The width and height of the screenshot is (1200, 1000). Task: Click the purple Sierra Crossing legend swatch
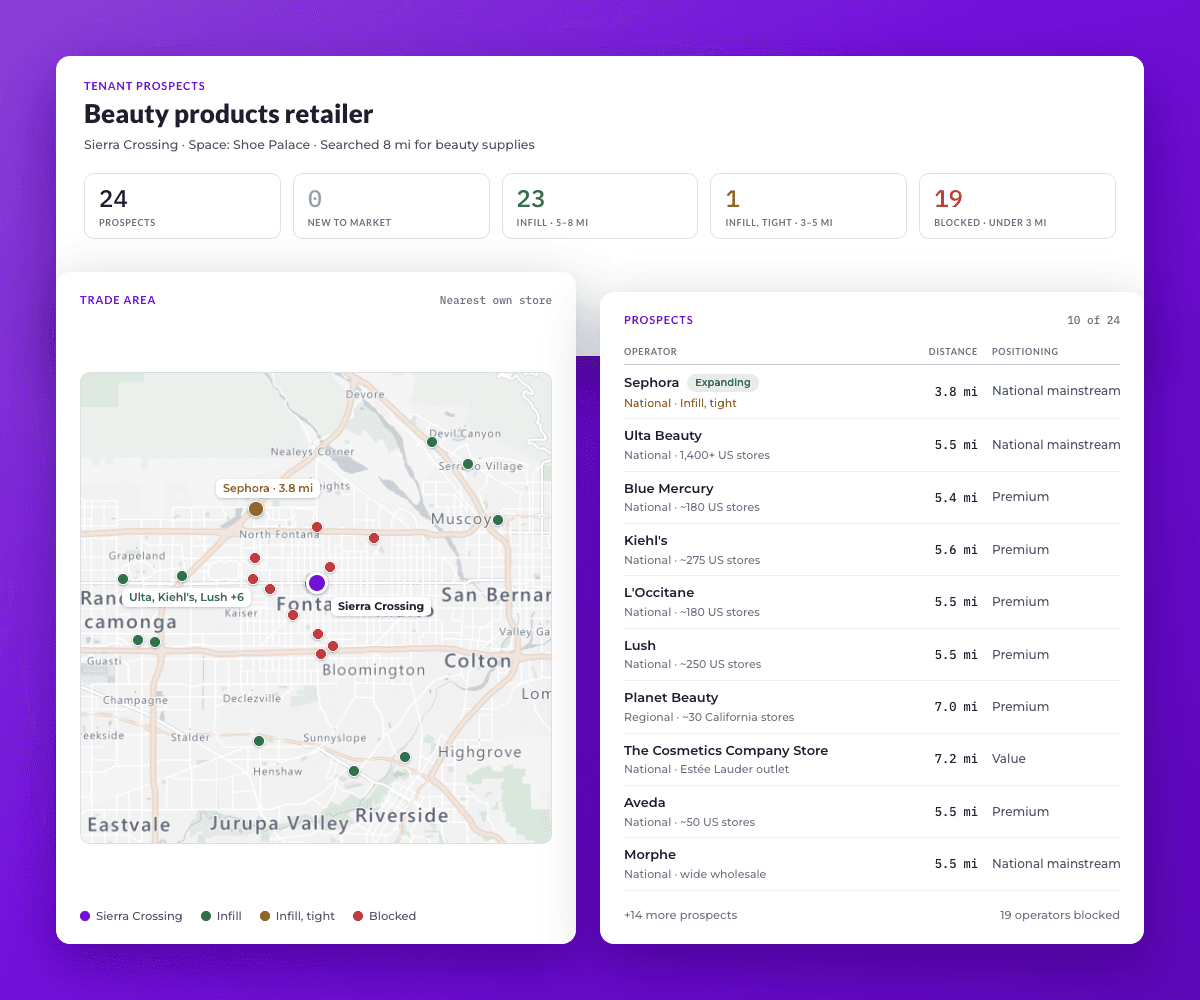tap(85, 916)
